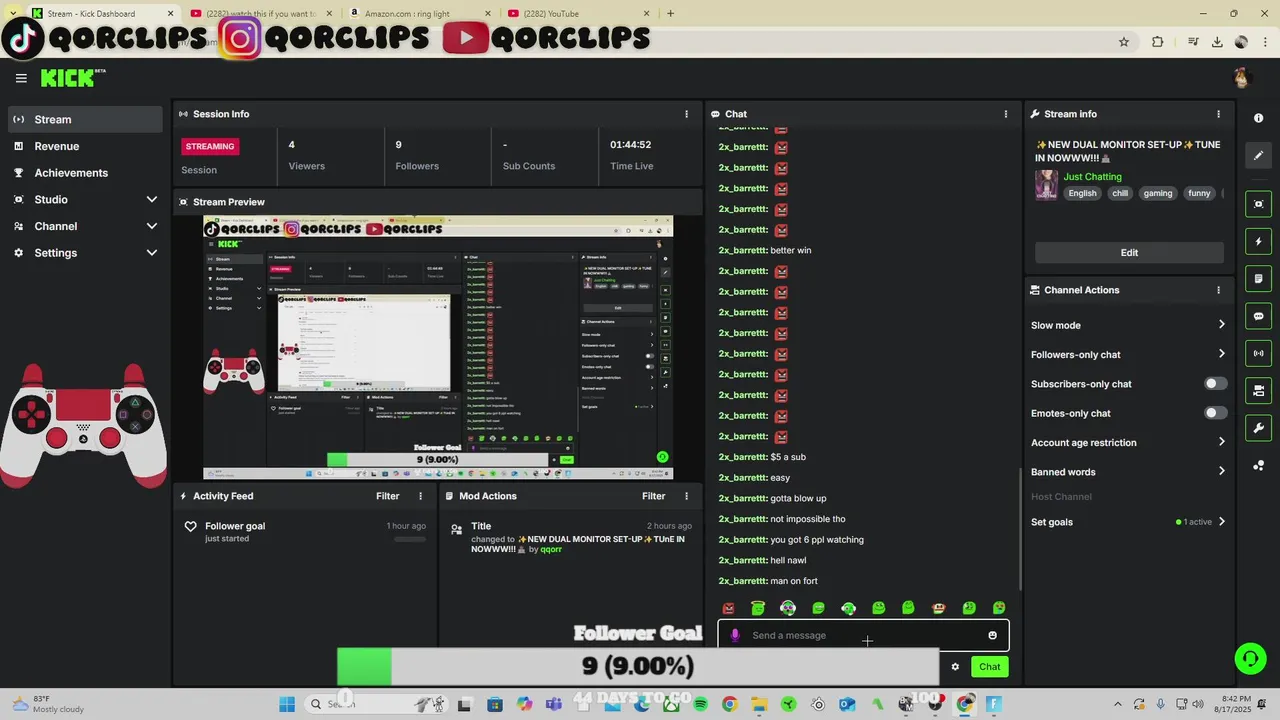The image size is (1280, 720).
Task: Open Activity Feed three-dot options
Action: click(x=420, y=496)
